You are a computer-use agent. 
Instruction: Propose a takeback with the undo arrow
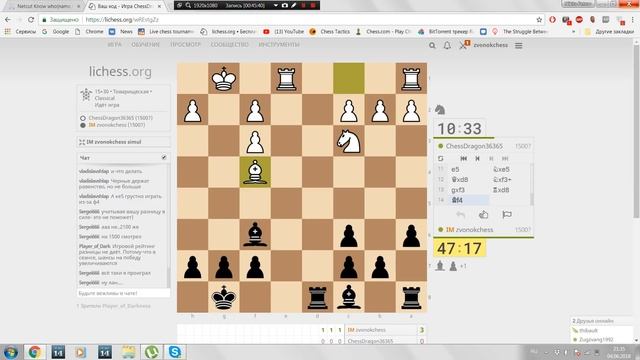460,214
